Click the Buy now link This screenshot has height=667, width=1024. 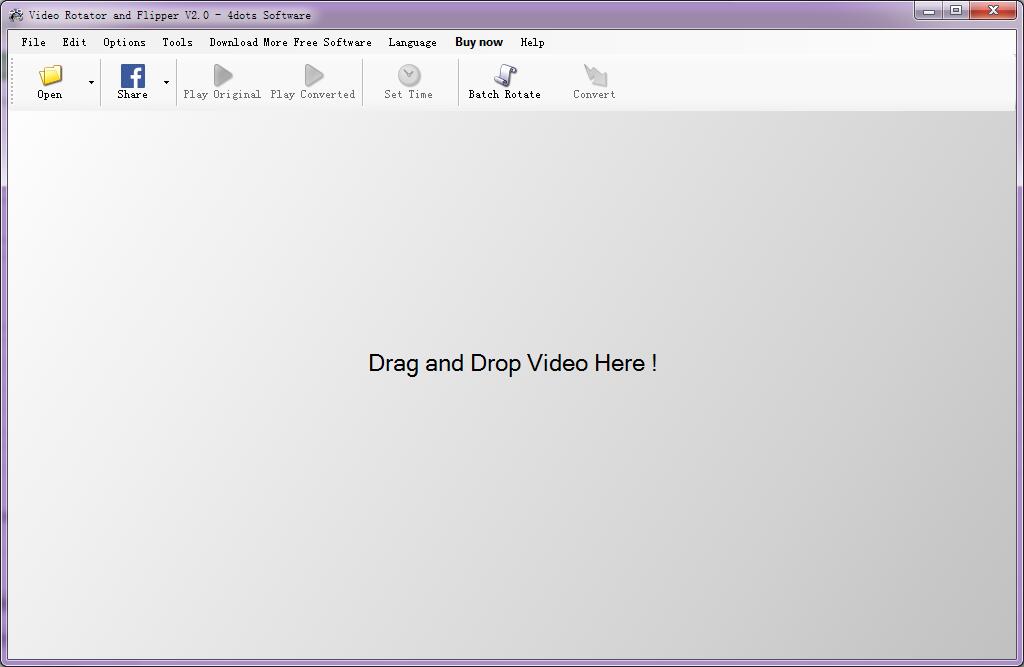479,42
